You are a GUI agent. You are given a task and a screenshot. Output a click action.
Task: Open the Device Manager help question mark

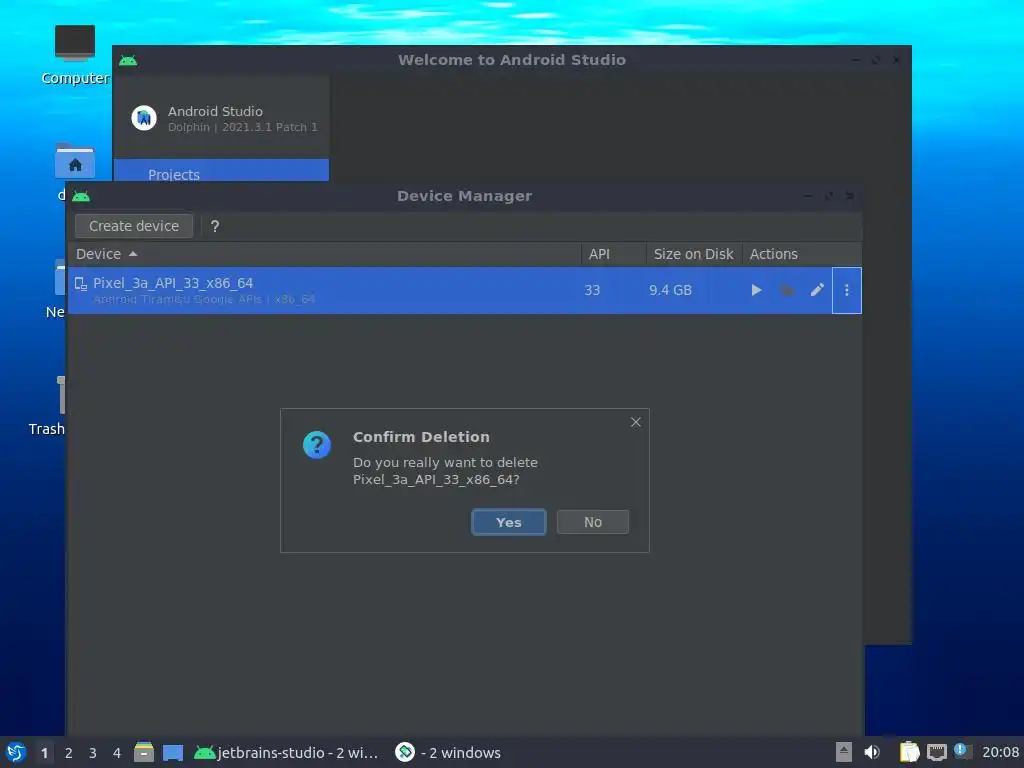[x=215, y=226]
